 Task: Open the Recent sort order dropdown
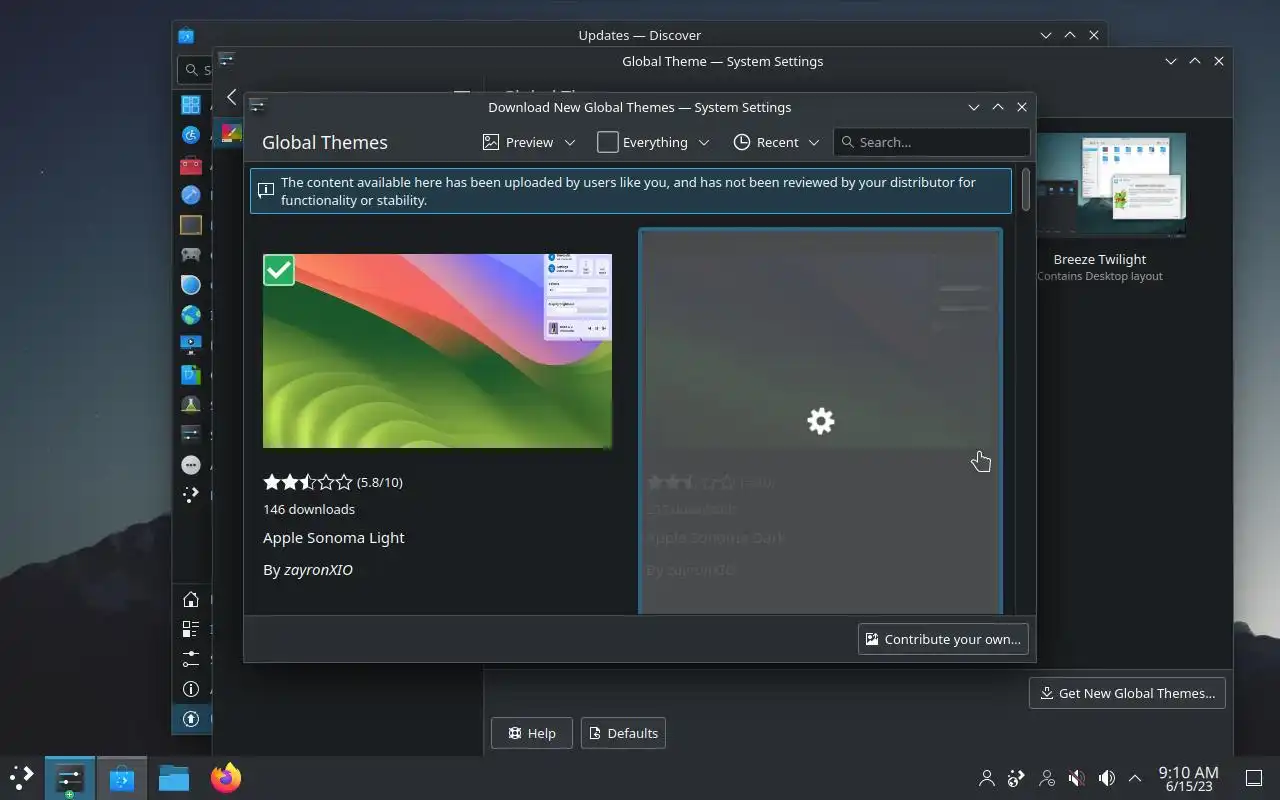click(x=776, y=142)
